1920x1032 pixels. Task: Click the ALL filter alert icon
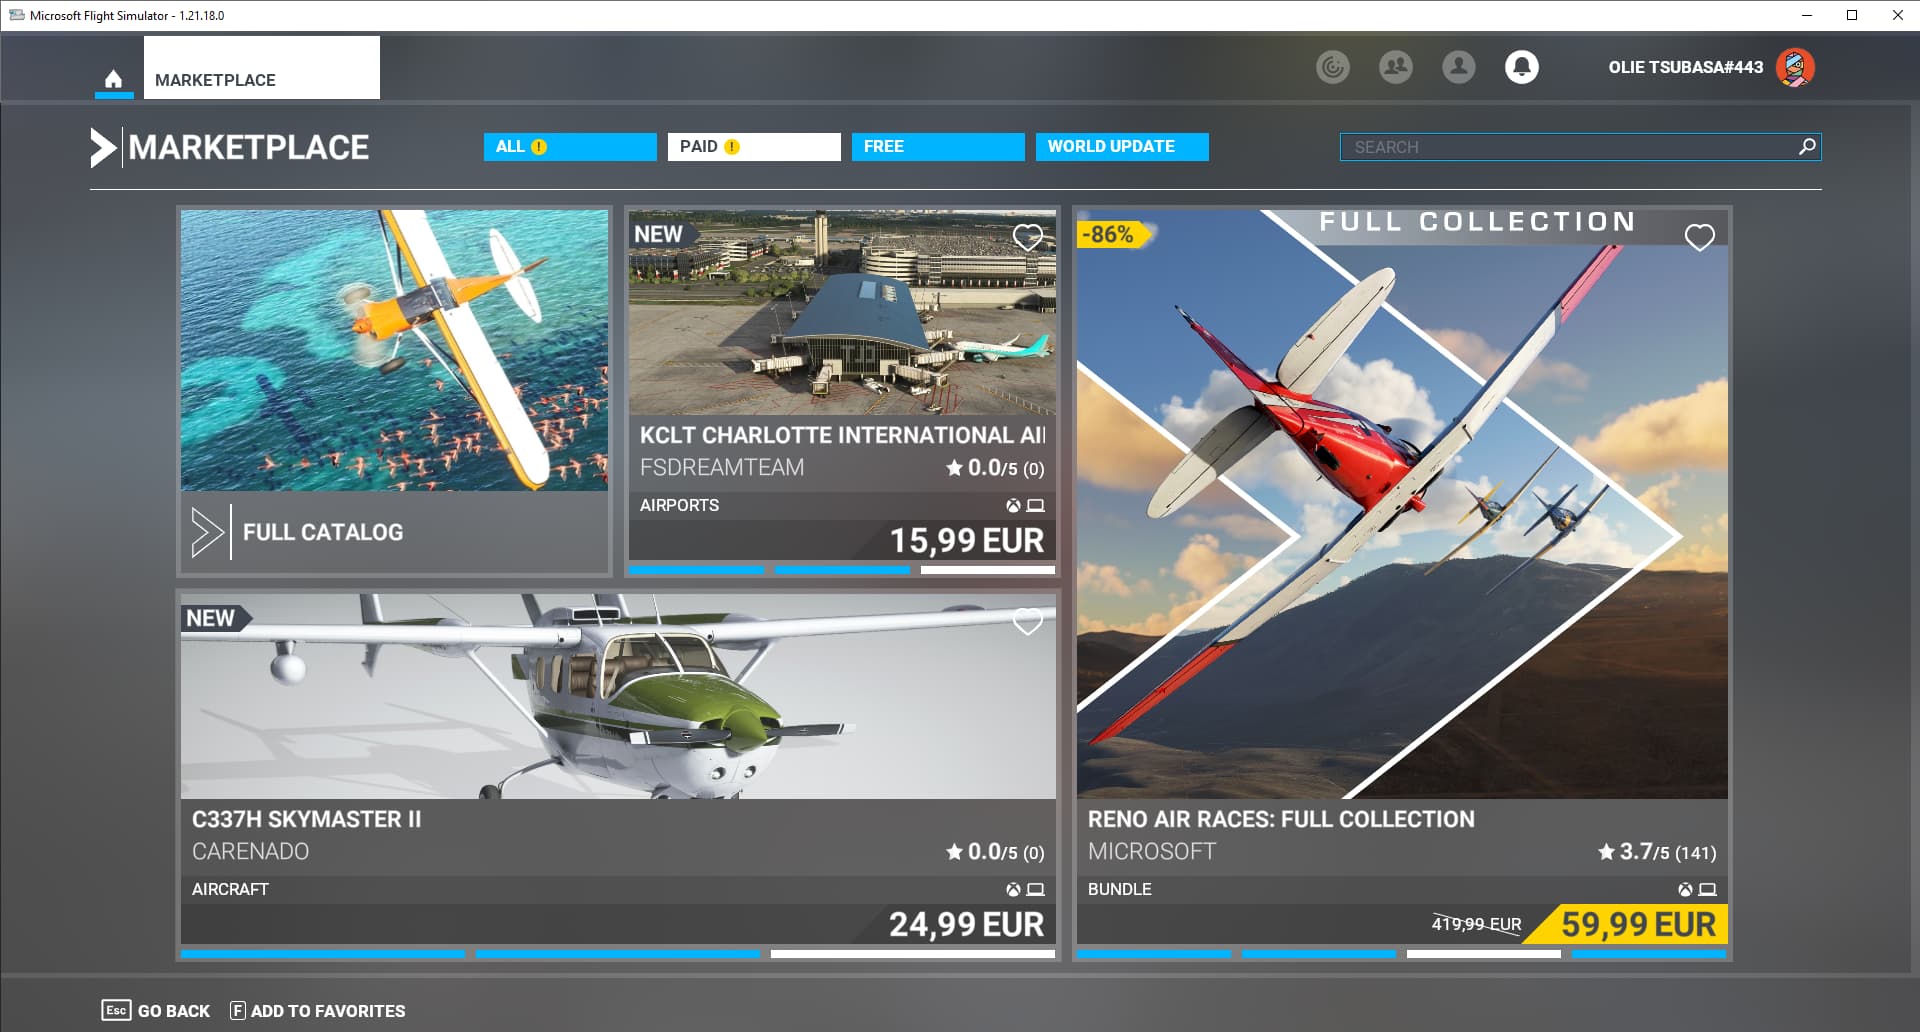[x=539, y=147]
